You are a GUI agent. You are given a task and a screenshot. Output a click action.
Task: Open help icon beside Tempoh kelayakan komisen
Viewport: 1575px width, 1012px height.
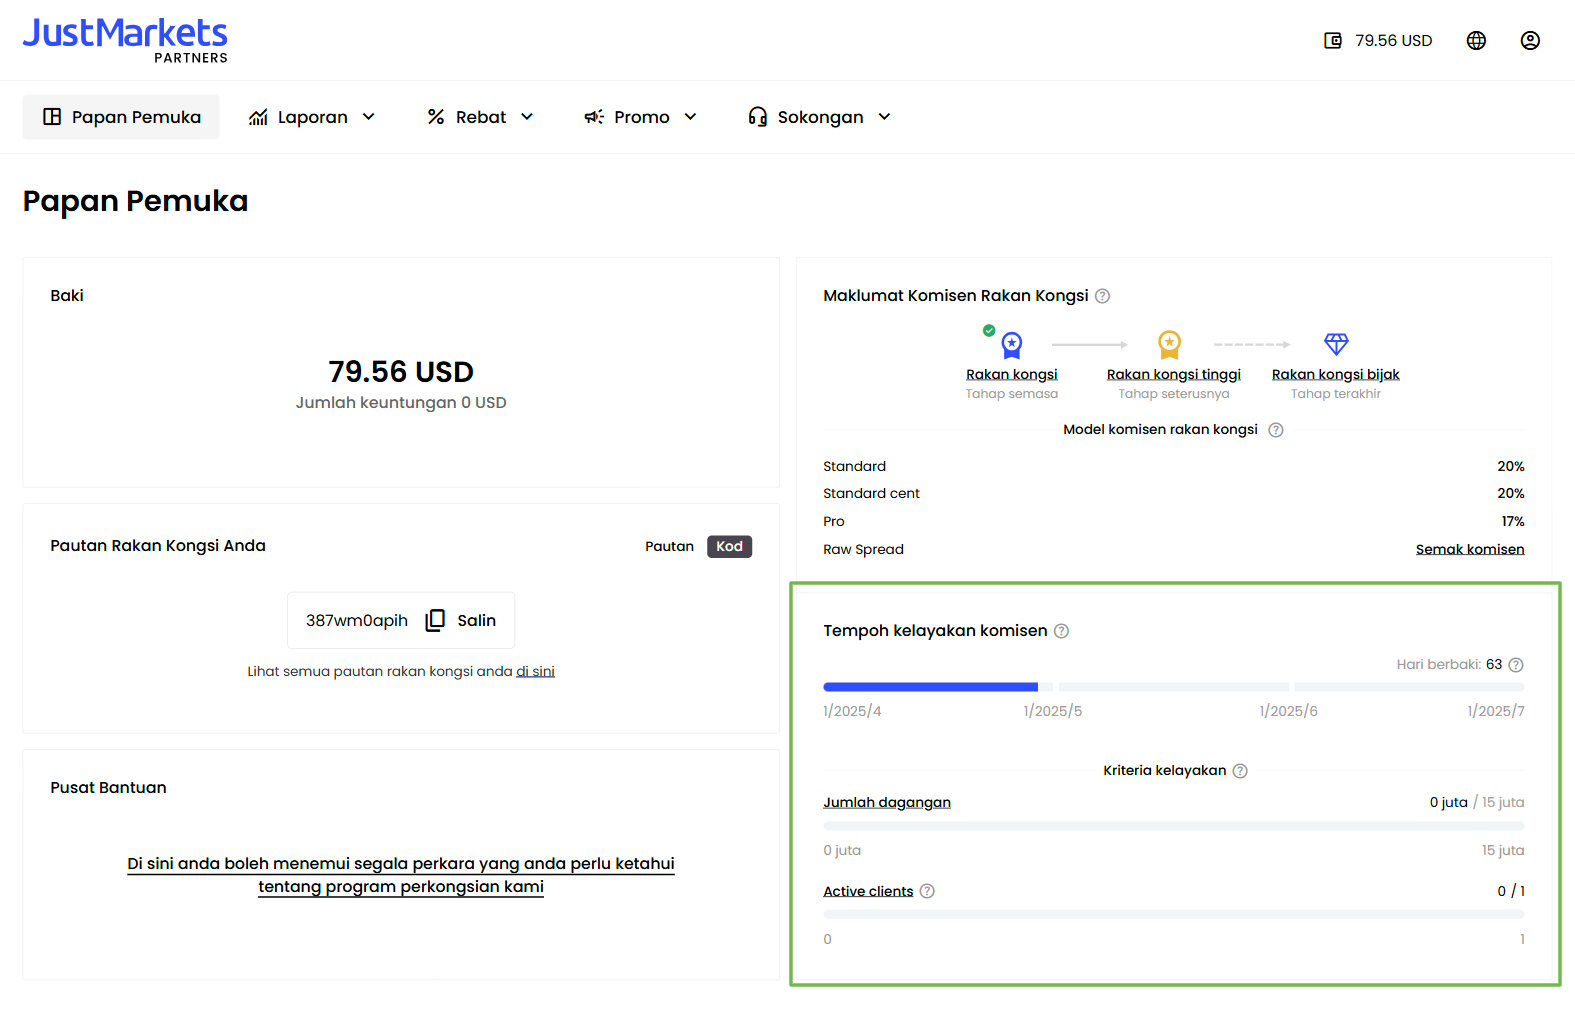[1062, 631]
